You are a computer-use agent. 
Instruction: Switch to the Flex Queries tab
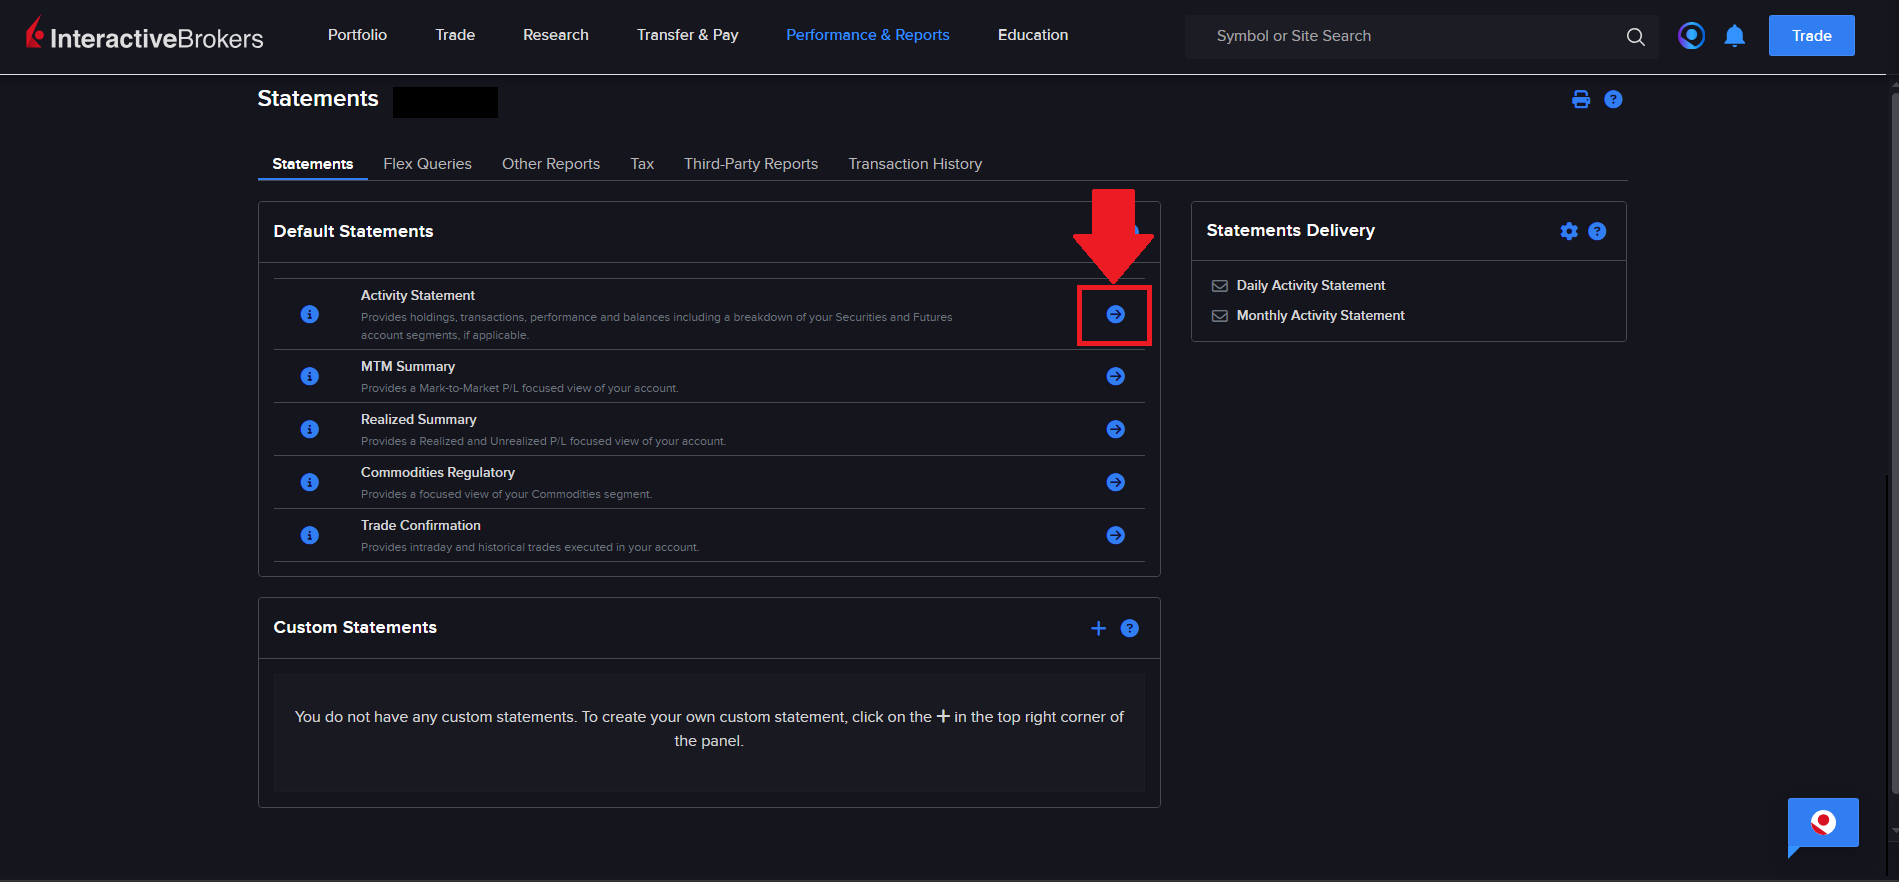427,164
